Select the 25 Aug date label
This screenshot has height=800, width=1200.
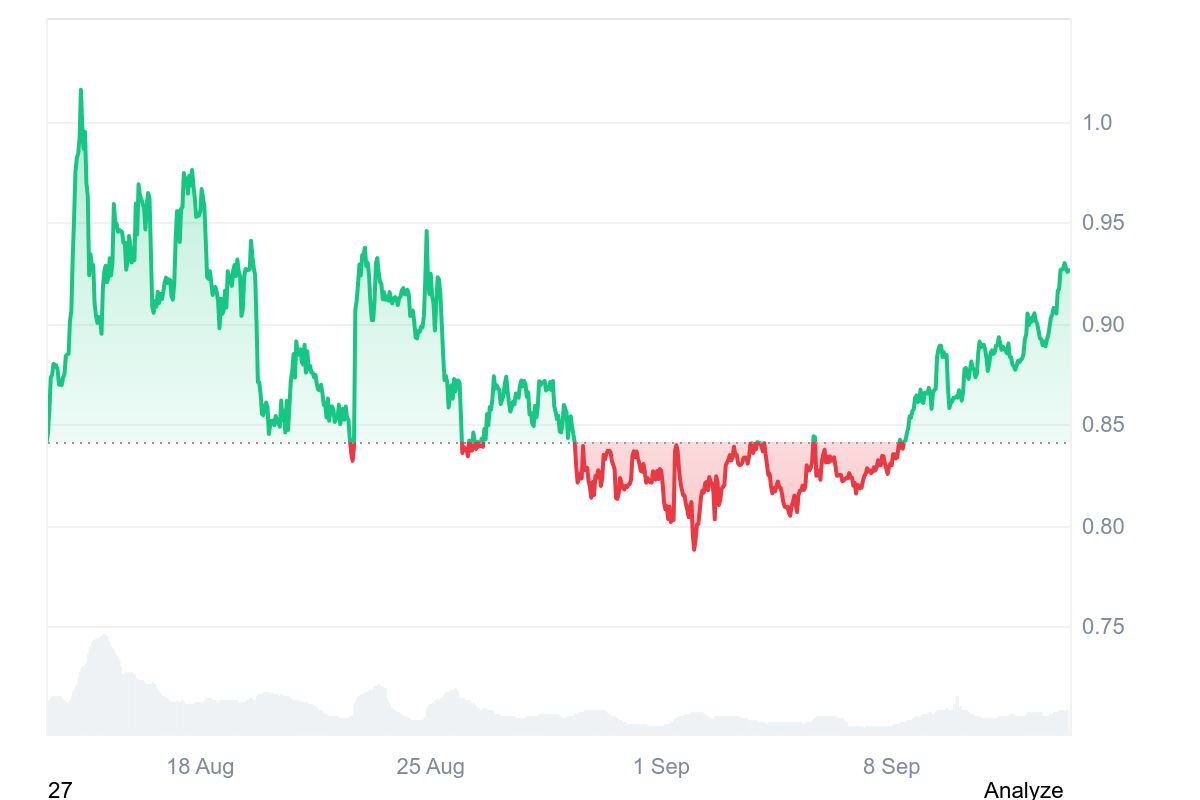pos(430,767)
